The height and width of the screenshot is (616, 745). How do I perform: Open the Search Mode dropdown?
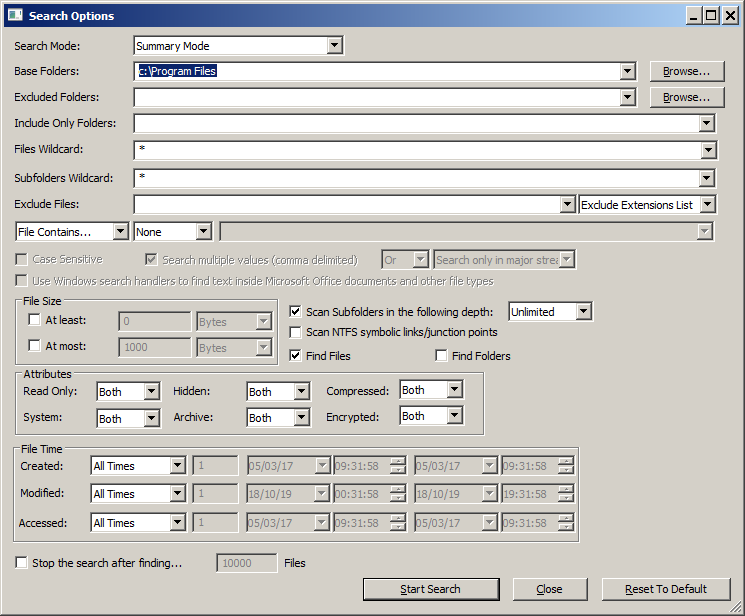[x=334, y=46]
